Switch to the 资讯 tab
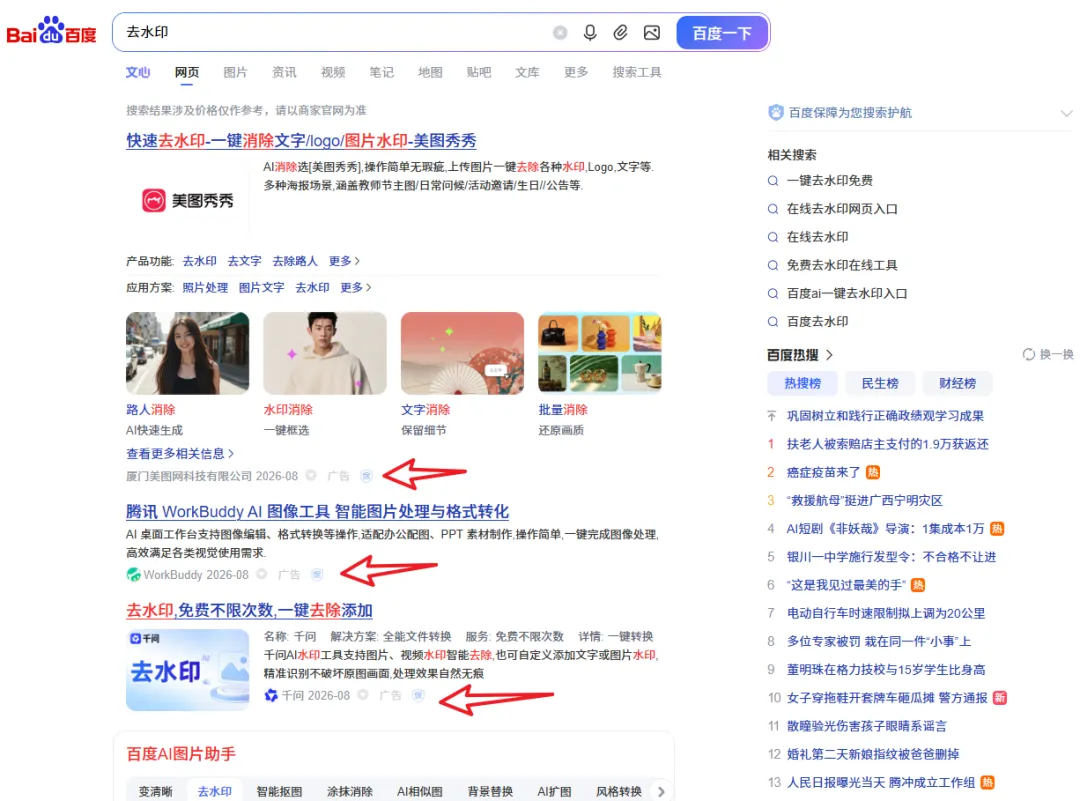The image size is (1080, 801). point(284,72)
